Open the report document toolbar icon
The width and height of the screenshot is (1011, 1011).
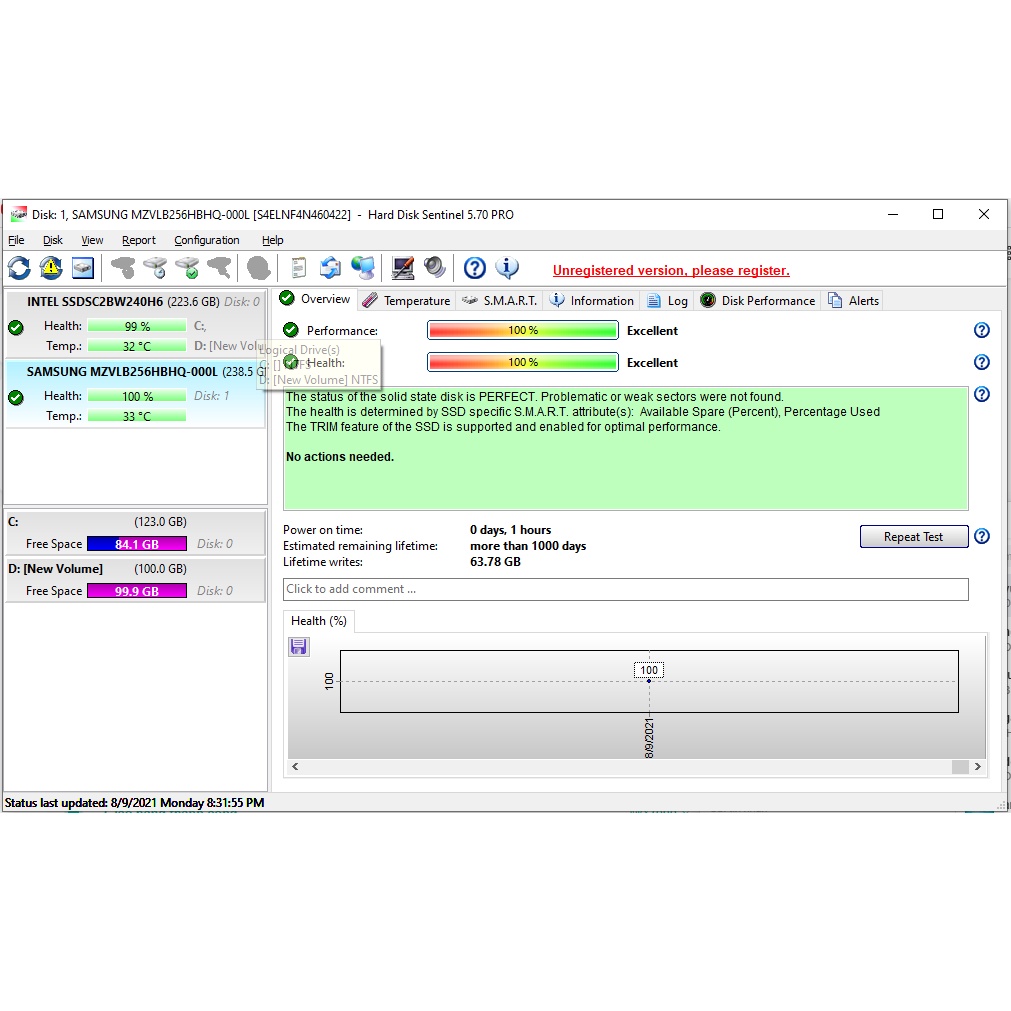pyautogui.click(x=298, y=268)
